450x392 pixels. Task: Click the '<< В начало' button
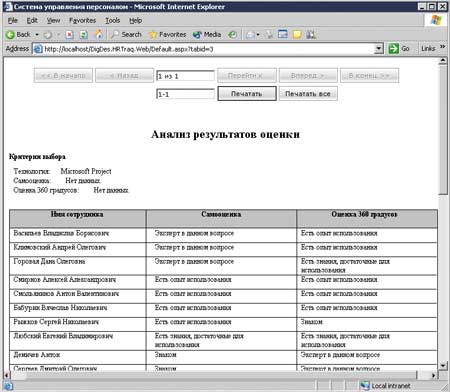63,75
